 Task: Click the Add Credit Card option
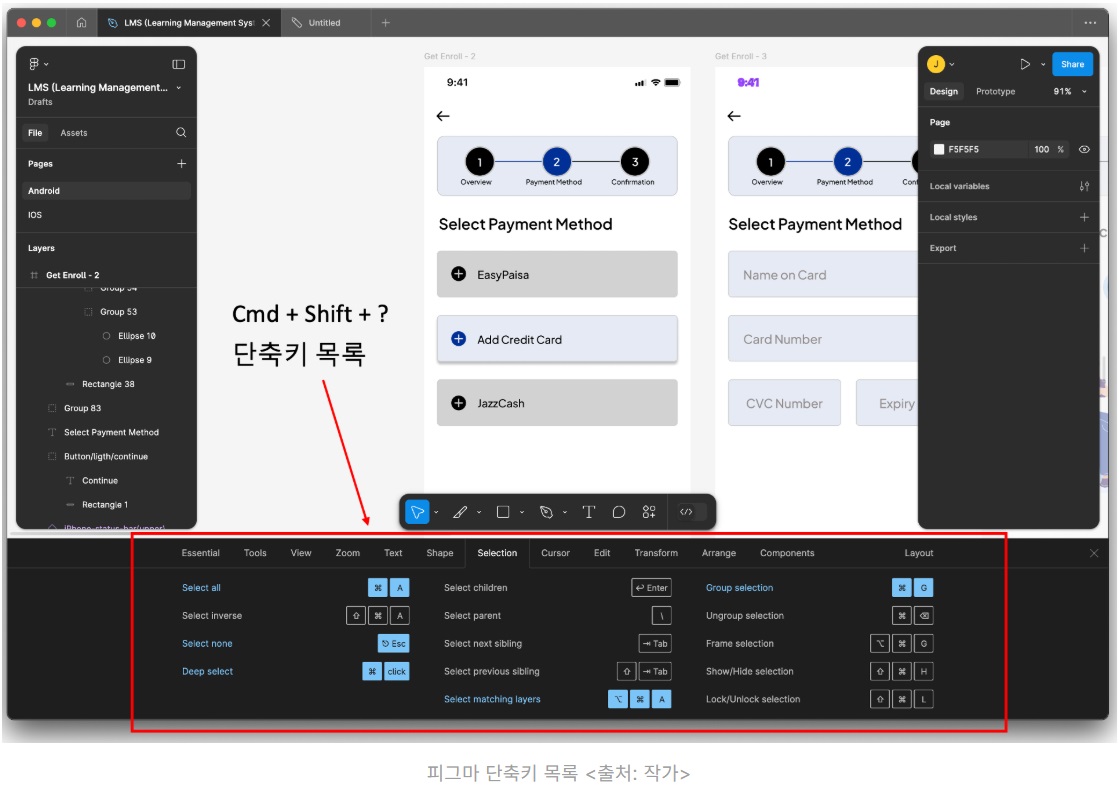click(557, 339)
